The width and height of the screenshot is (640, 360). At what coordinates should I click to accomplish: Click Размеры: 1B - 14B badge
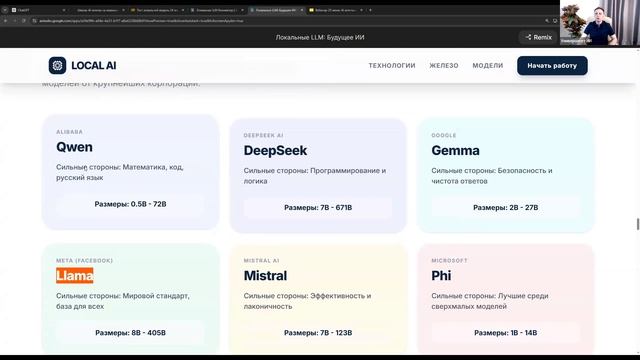point(505,333)
